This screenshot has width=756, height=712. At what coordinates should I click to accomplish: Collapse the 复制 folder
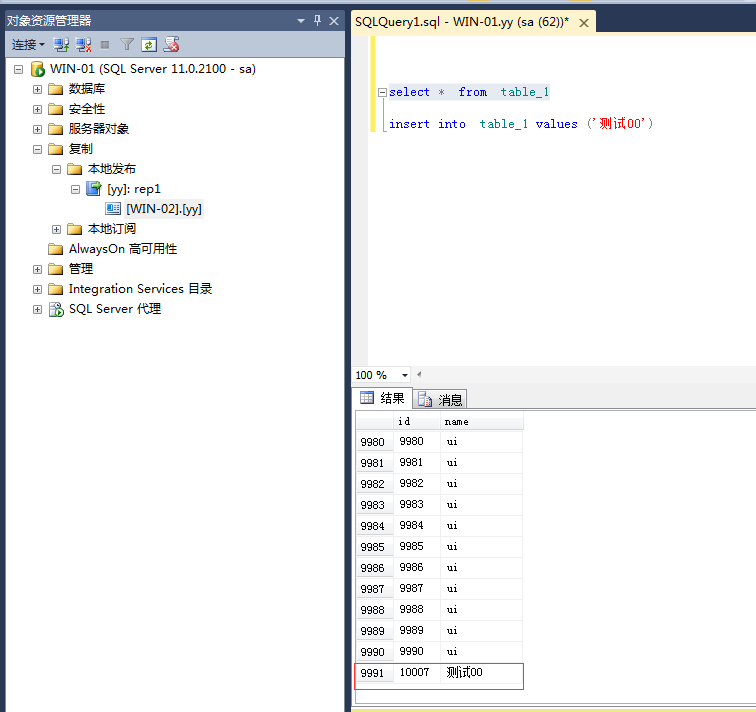coord(37,149)
